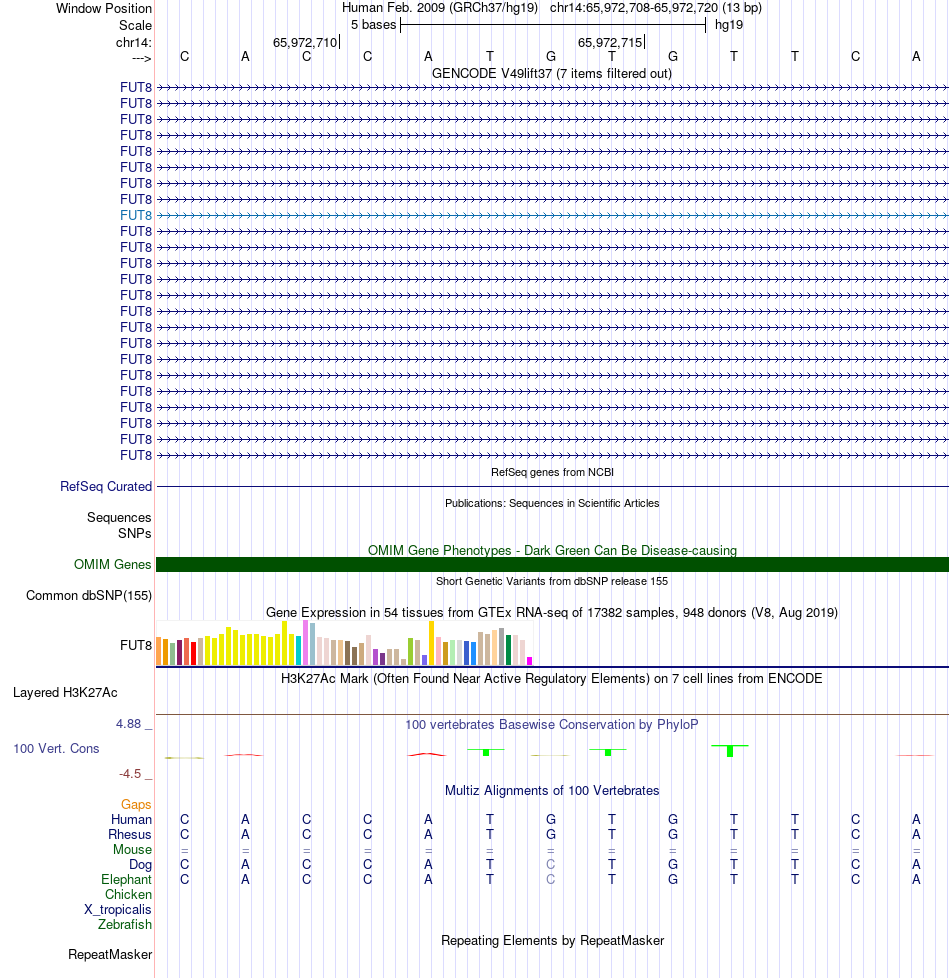This screenshot has width=950, height=978.
Task: Click the tallest green PhyloP conservation bar
Action: click(x=730, y=751)
